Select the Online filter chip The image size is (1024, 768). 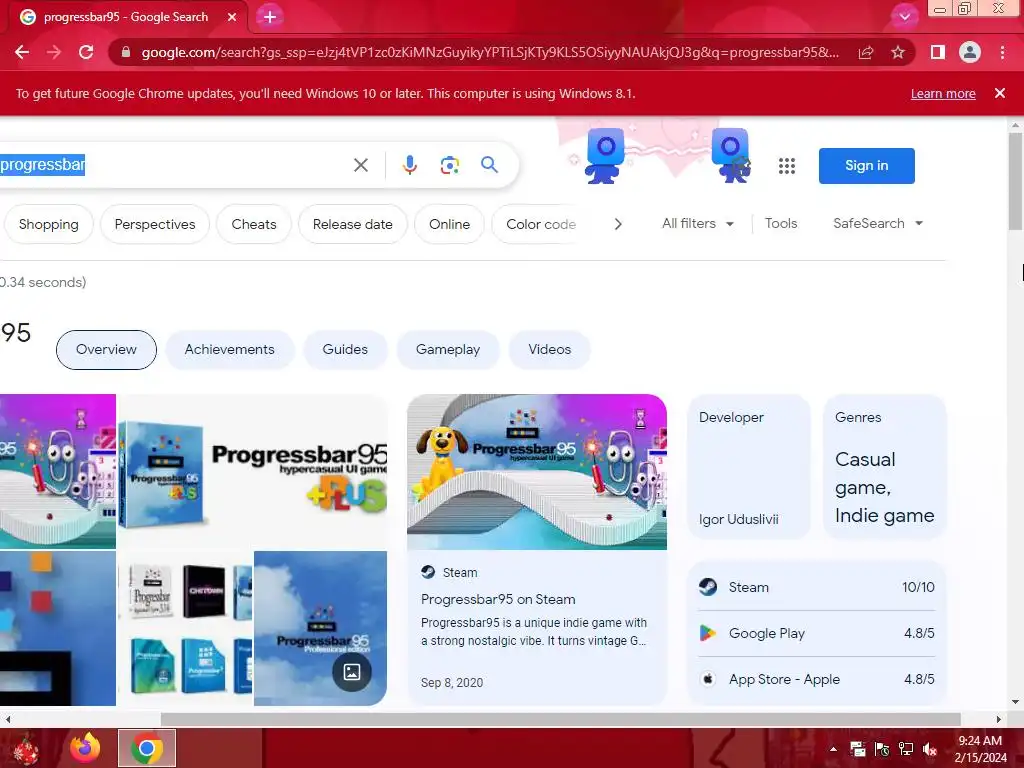point(449,224)
